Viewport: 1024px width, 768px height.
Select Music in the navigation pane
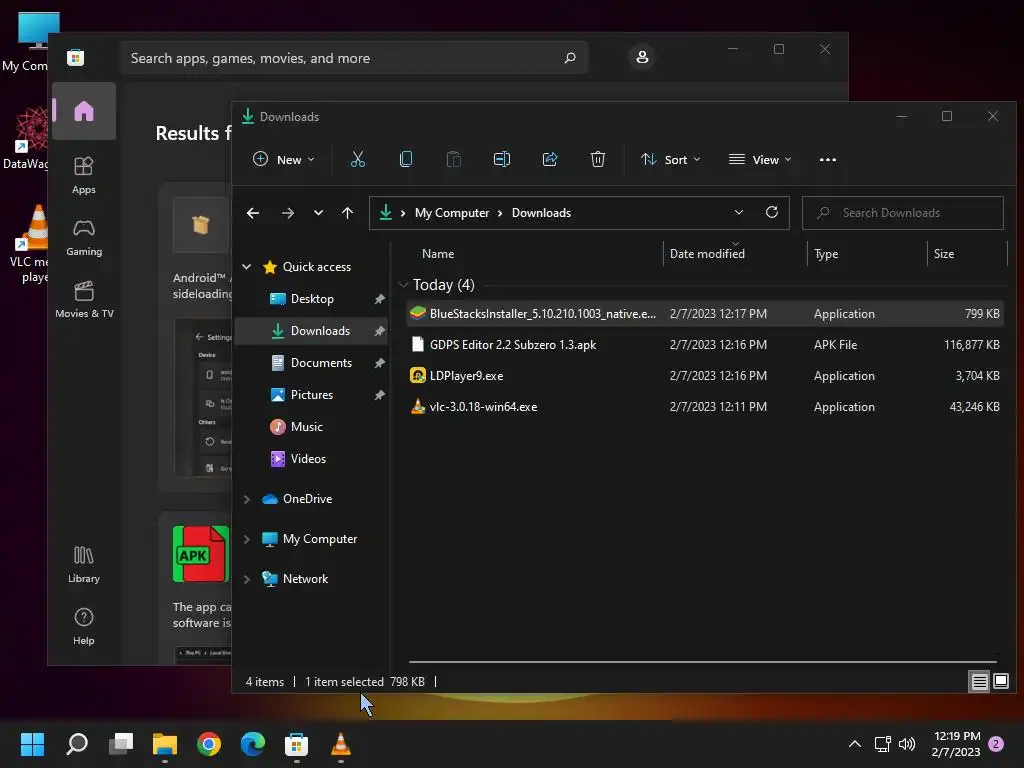click(x=312, y=426)
